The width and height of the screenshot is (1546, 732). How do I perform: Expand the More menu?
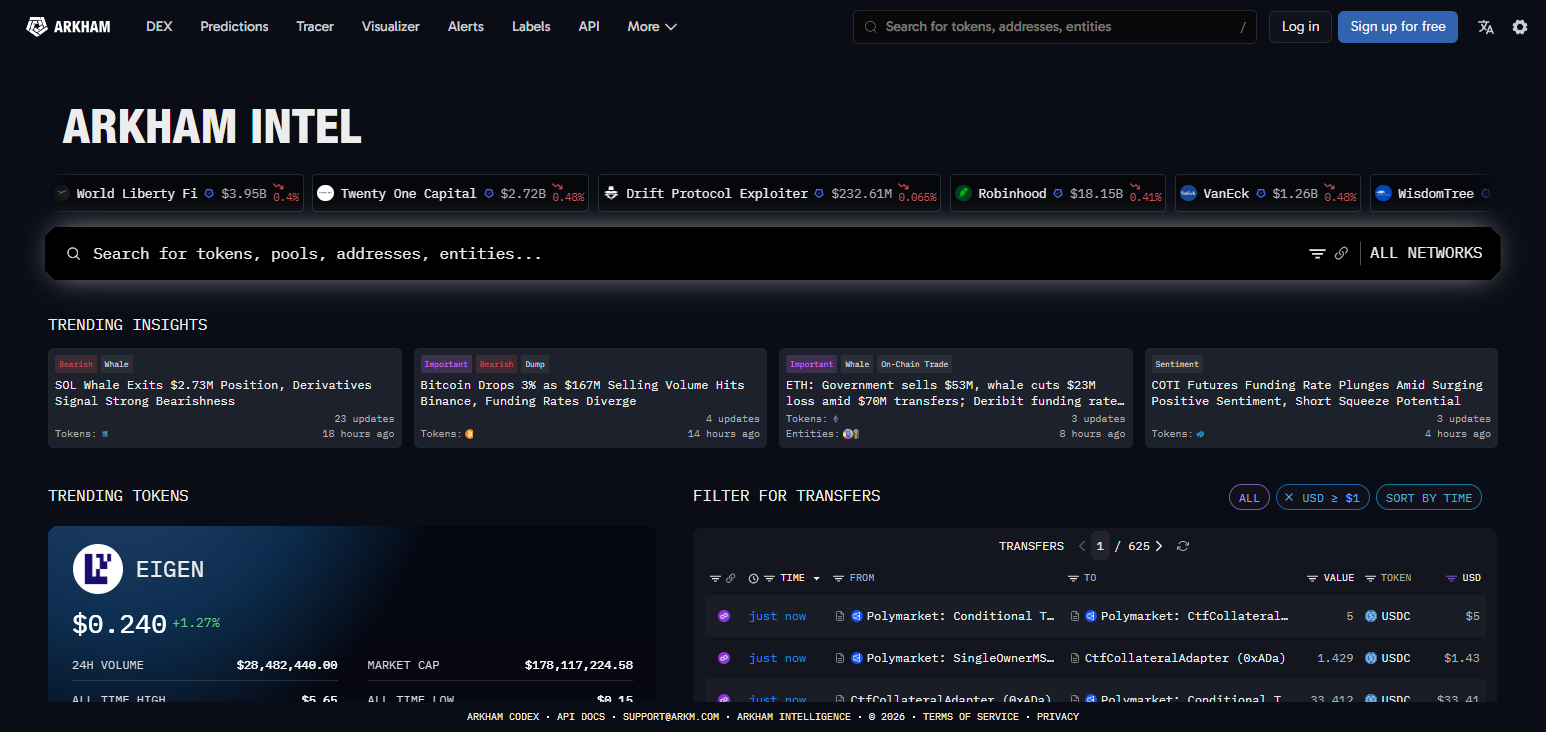[652, 27]
